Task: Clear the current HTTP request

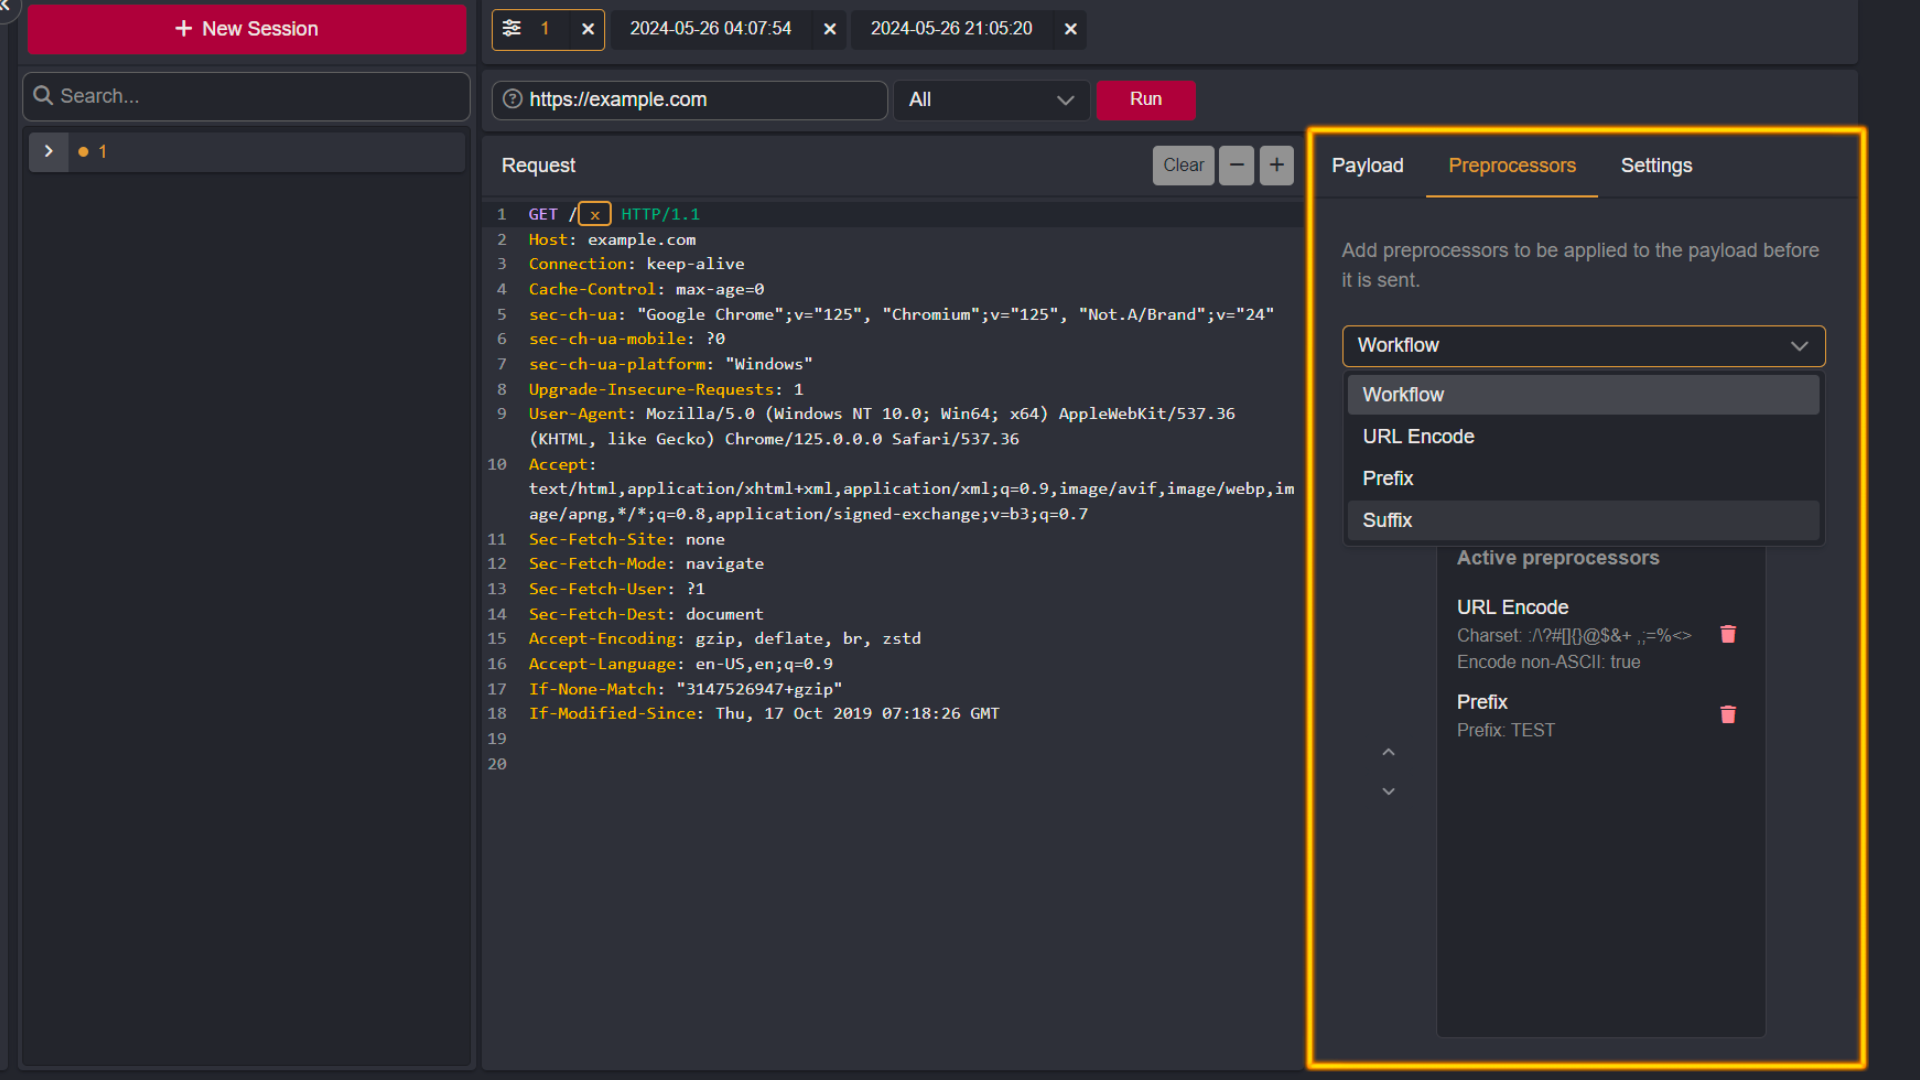Action: 1183,164
